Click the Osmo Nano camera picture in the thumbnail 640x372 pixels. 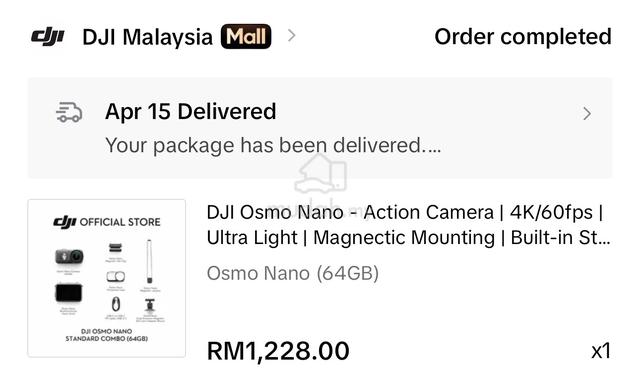69,256
